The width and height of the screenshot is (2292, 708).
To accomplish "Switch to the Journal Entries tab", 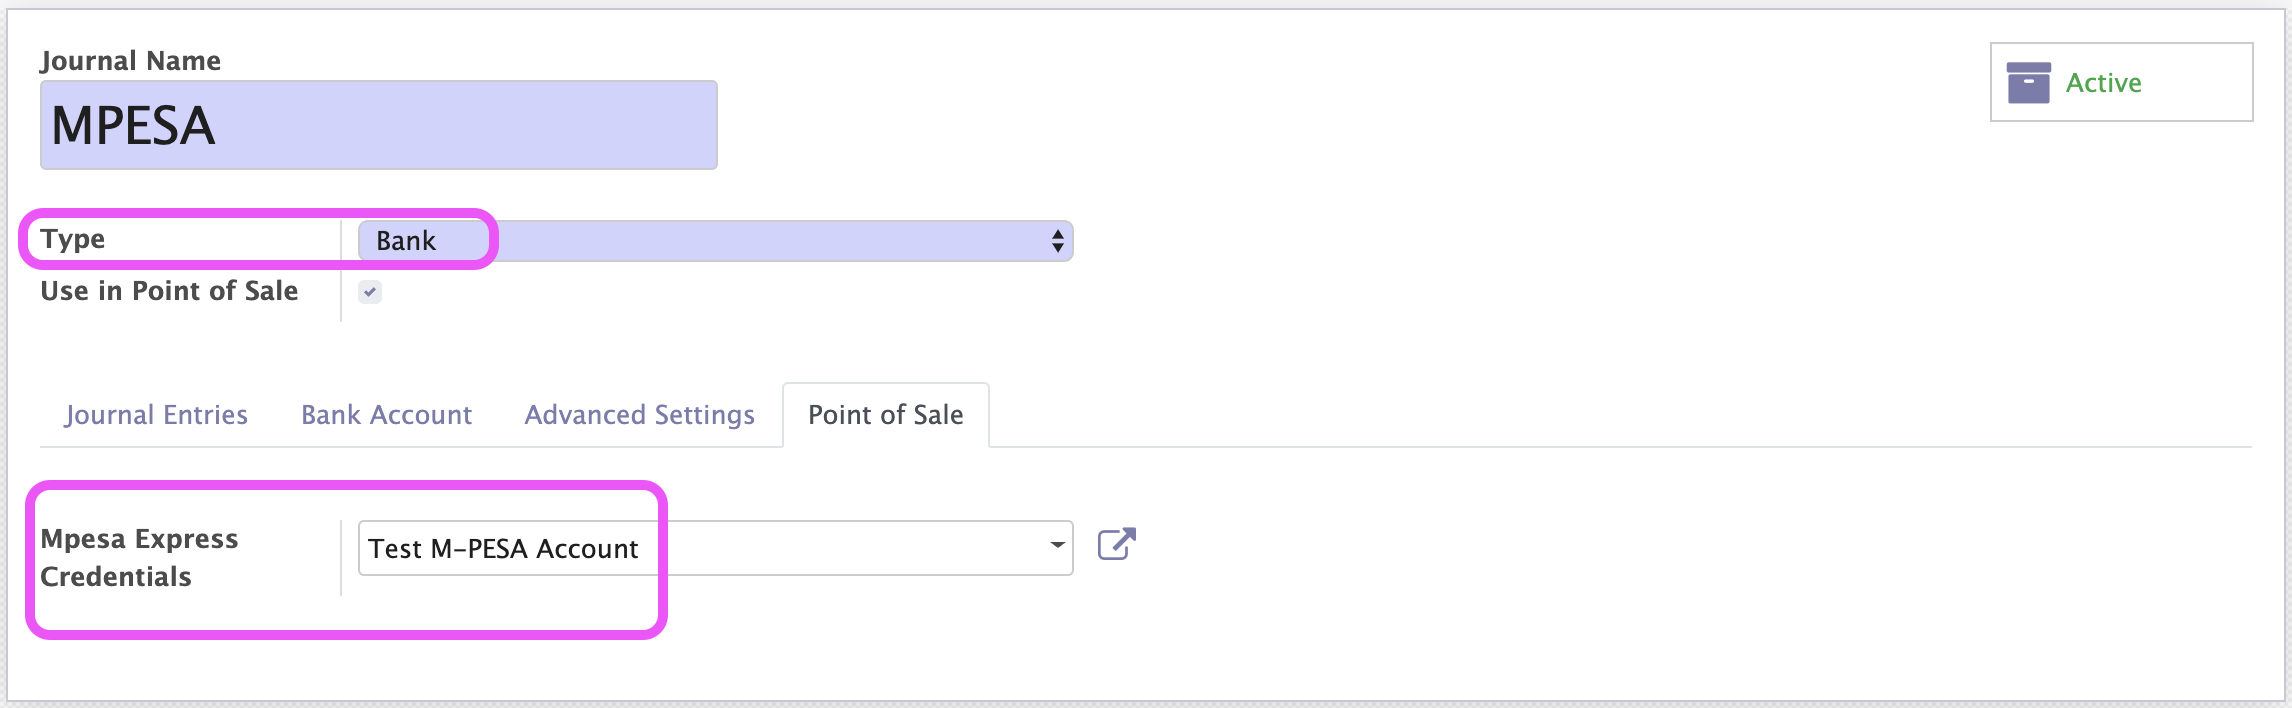I will [x=156, y=415].
